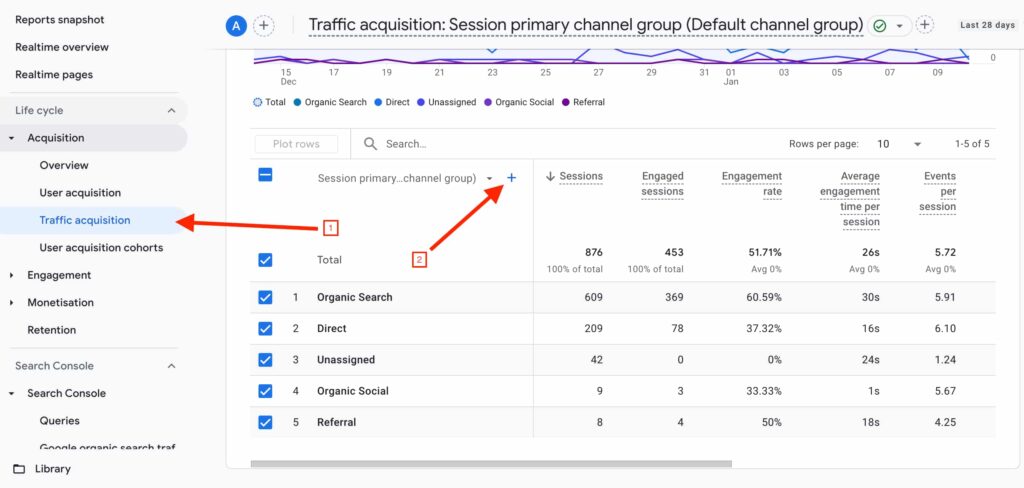Open Session primary channel group dropdown arrow
The width and height of the screenshot is (1024, 488).
pos(490,178)
